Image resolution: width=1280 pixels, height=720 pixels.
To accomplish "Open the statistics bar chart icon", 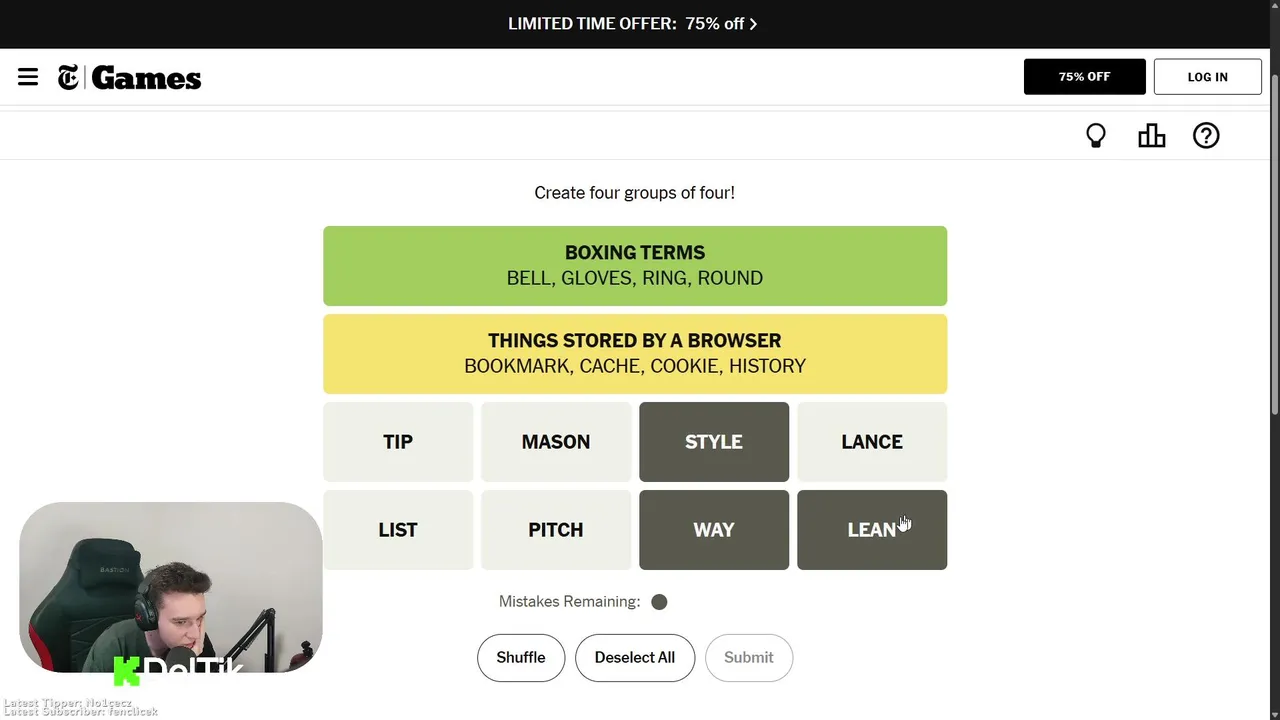I will click(1152, 136).
